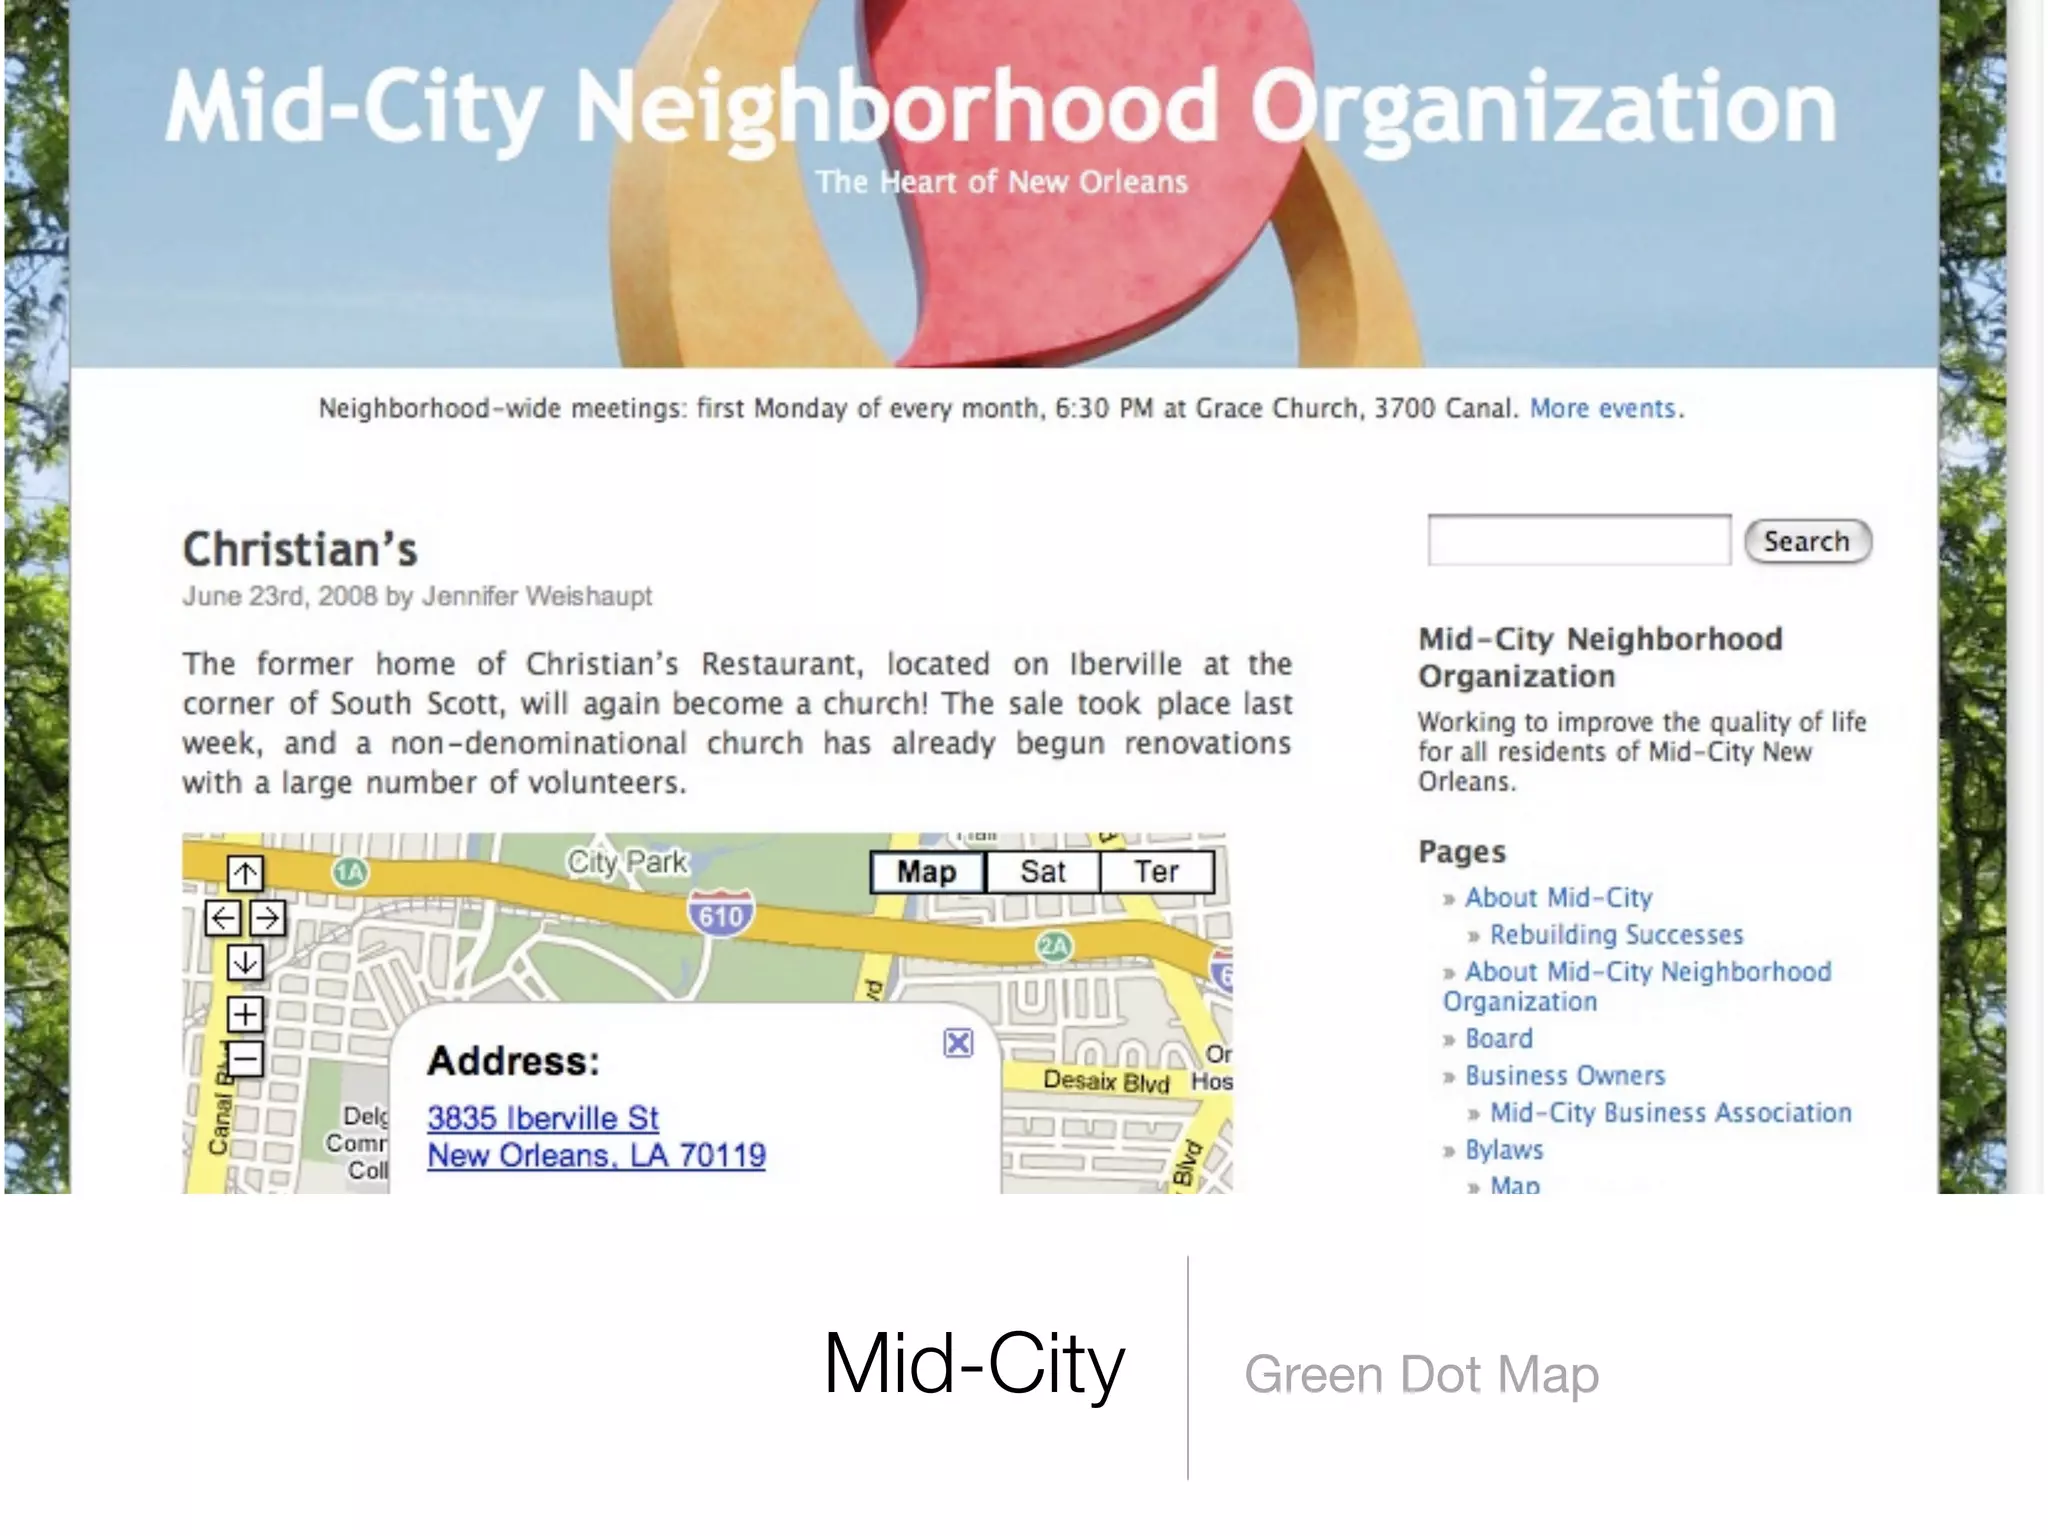Click the green 2A exit marker
The width and height of the screenshot is (2048, 1536).
click(1054, 946)
